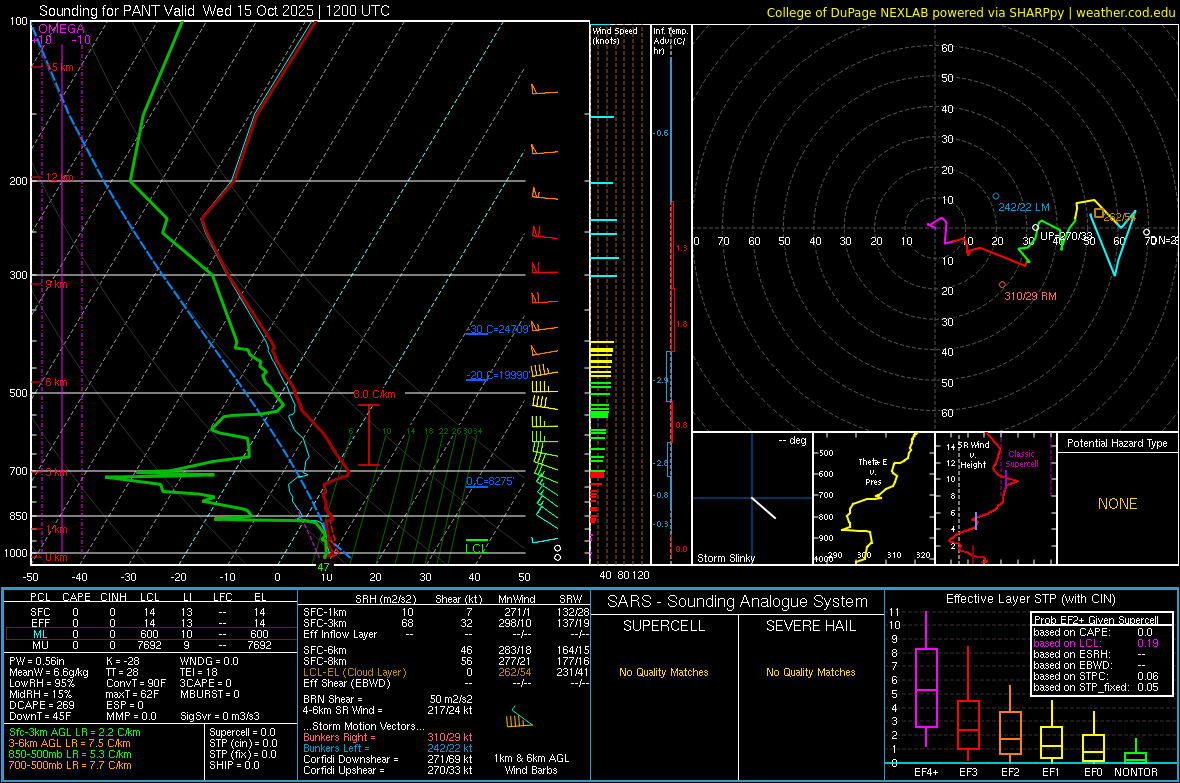Click the 'LCL-EL (Cloud Layer)' row label
1180x783 pixels.
pyautogui.click(x=354, y=672)
